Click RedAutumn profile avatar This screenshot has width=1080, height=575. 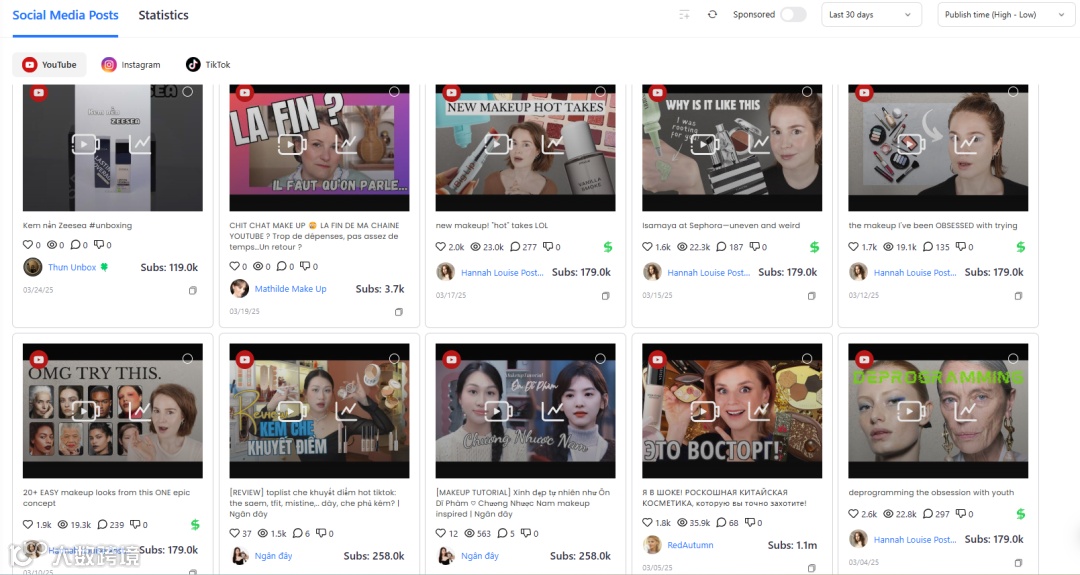652,545
